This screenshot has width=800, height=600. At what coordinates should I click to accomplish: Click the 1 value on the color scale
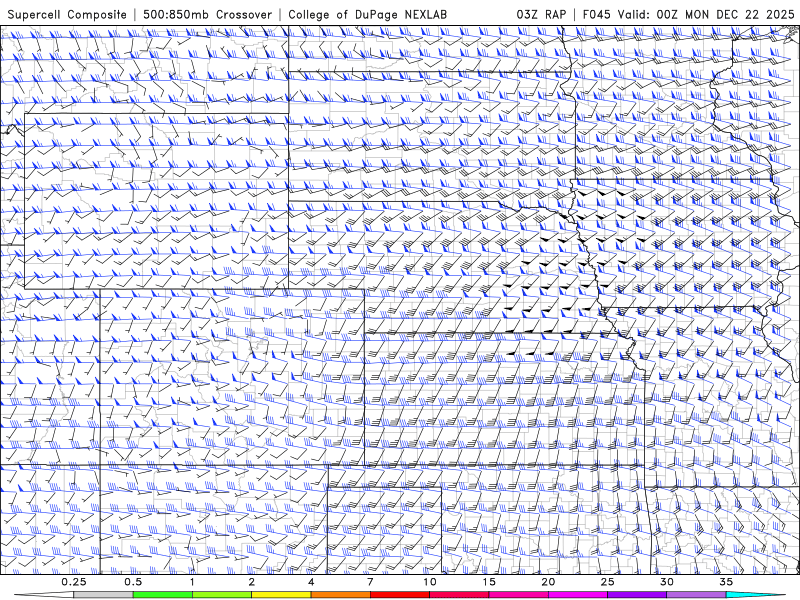tap(192, 582)
